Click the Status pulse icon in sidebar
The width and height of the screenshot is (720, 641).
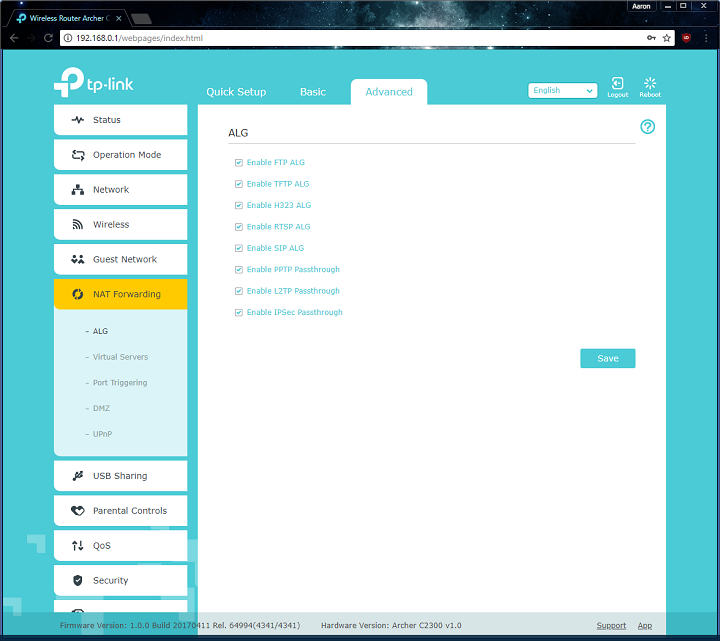coord(78,120)
